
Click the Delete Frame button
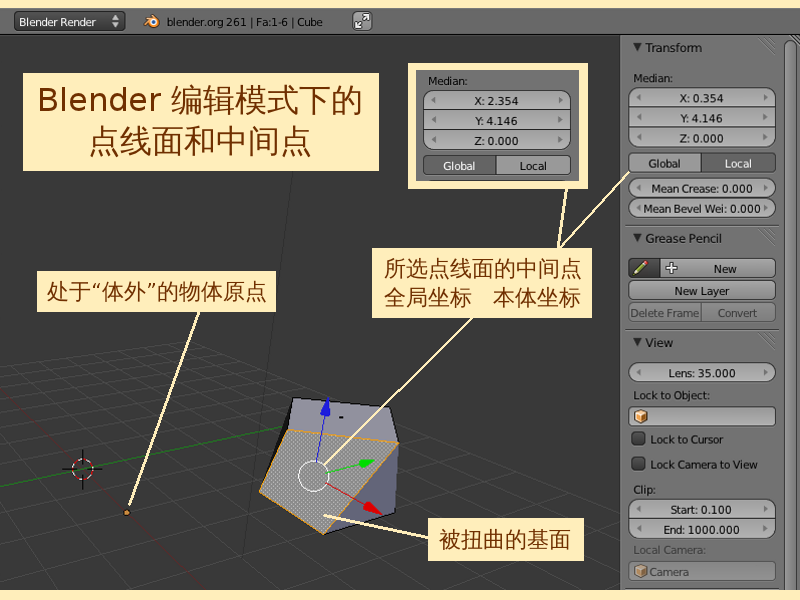(665, 313)
